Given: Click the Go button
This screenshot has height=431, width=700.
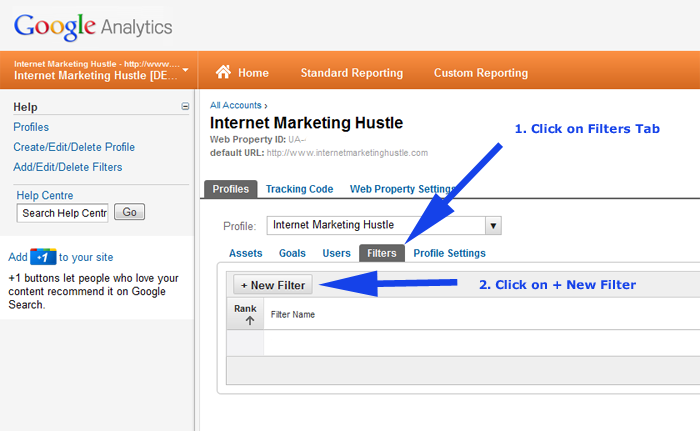Looking at the screenshot, I should (x=129, y=212).
